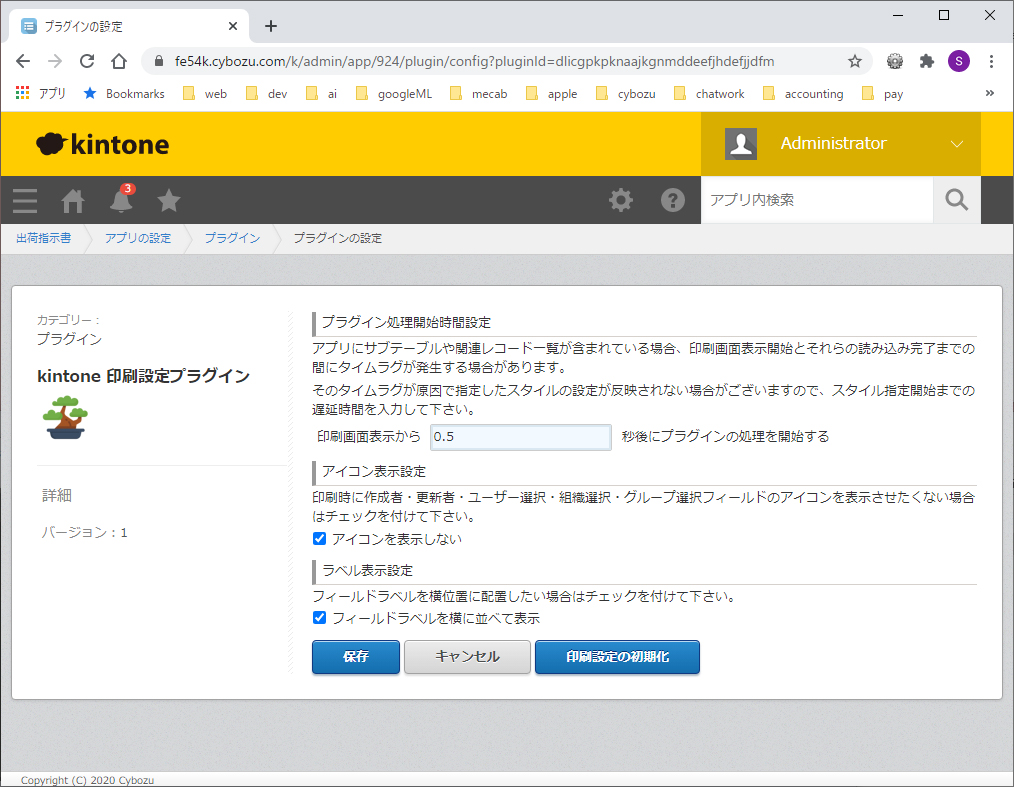Open kintone settings gear icon

621,200
